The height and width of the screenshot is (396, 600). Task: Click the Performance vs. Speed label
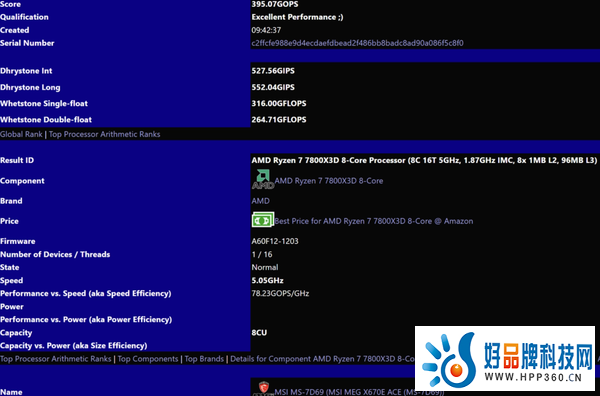click(86, 293)
